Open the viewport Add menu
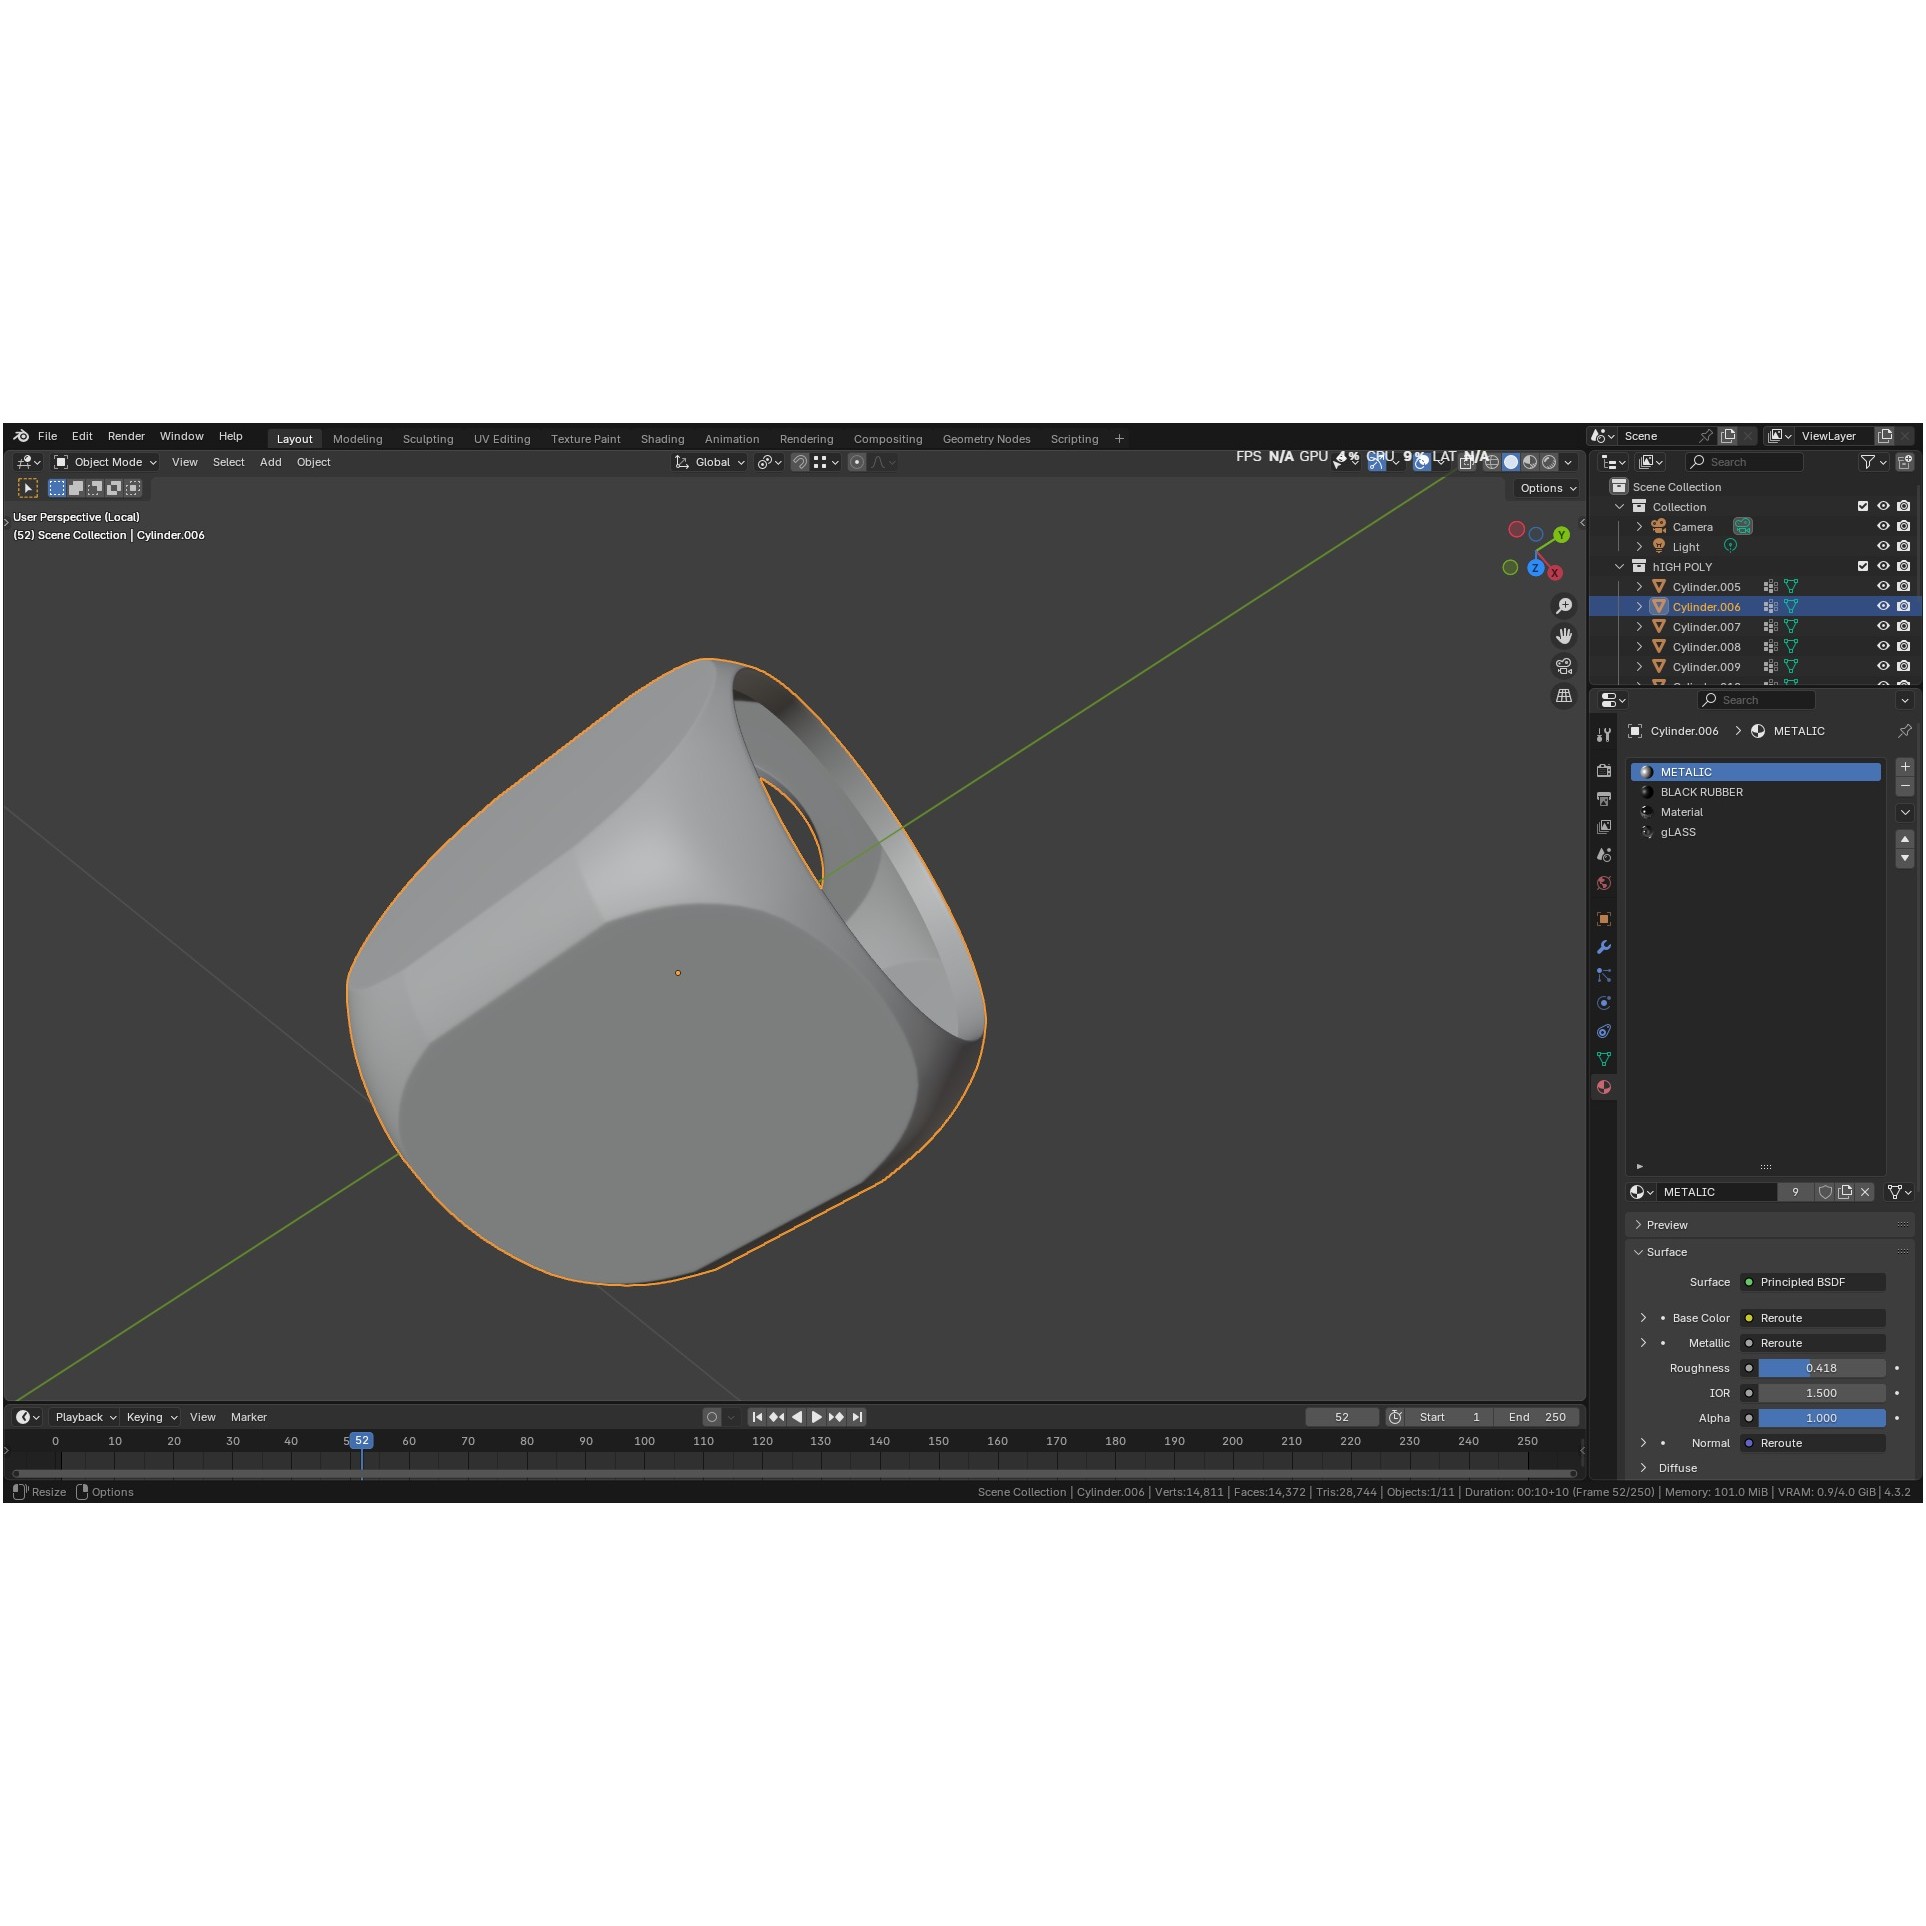Image resolution: width=1926 pixels, height=1926 pixels. [270, 462]
